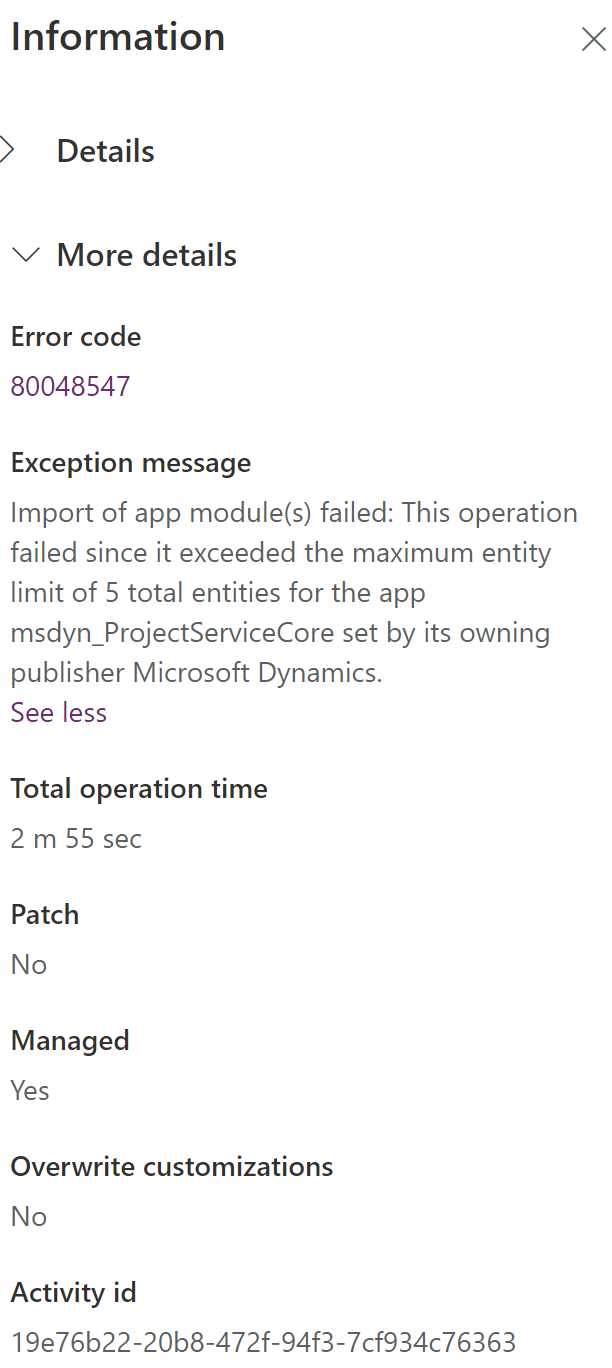
Task: Click the Activity id label
Action: pyautogui.click(x=73, y=1292)
